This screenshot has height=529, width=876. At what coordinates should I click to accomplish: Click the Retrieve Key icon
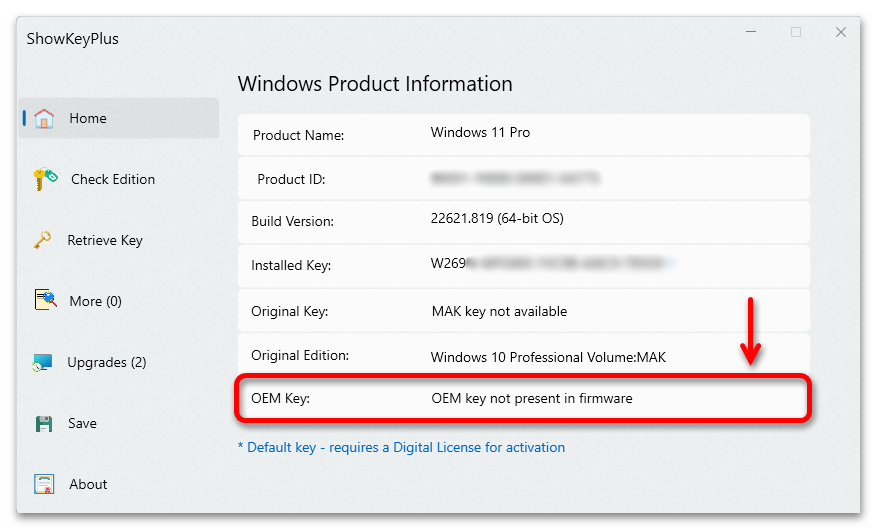click(x=43, y=240)
